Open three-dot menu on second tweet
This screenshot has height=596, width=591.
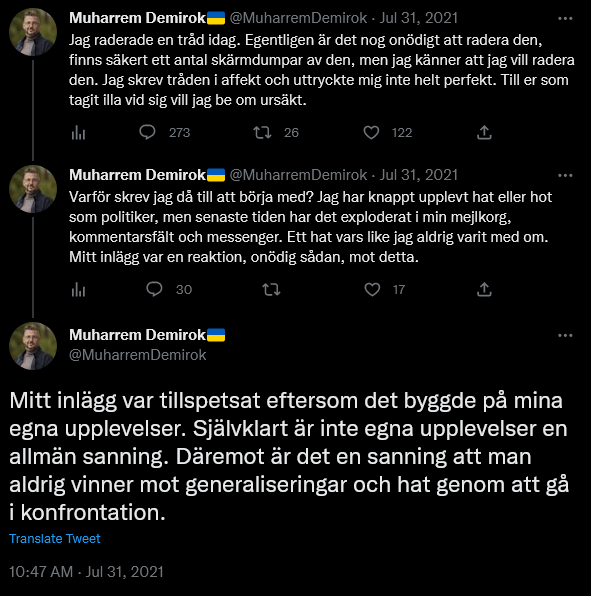(x=565, y=175)
